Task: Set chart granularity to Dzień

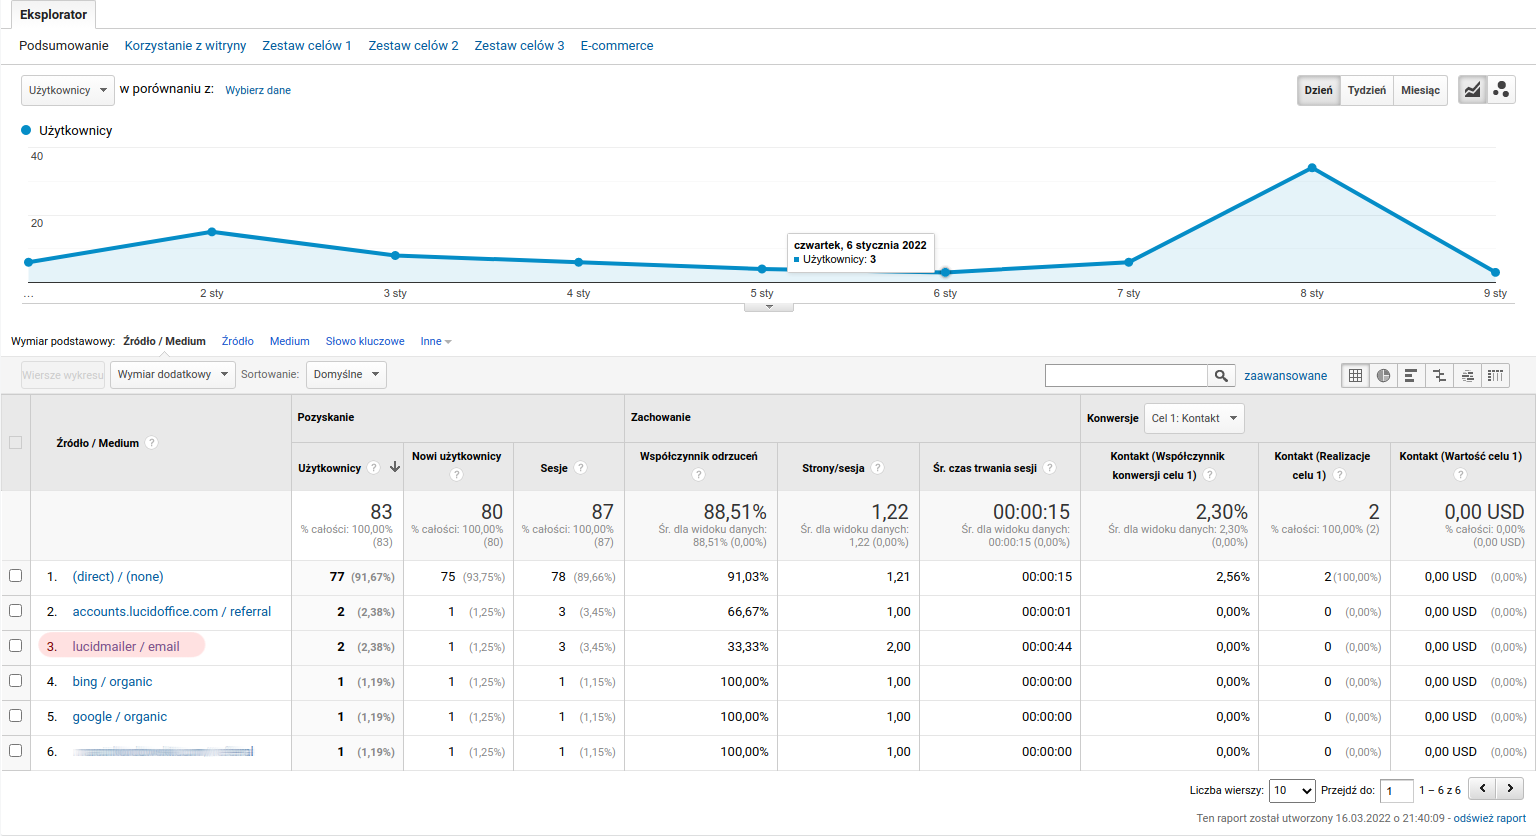Action: (x=1318, y=90)
